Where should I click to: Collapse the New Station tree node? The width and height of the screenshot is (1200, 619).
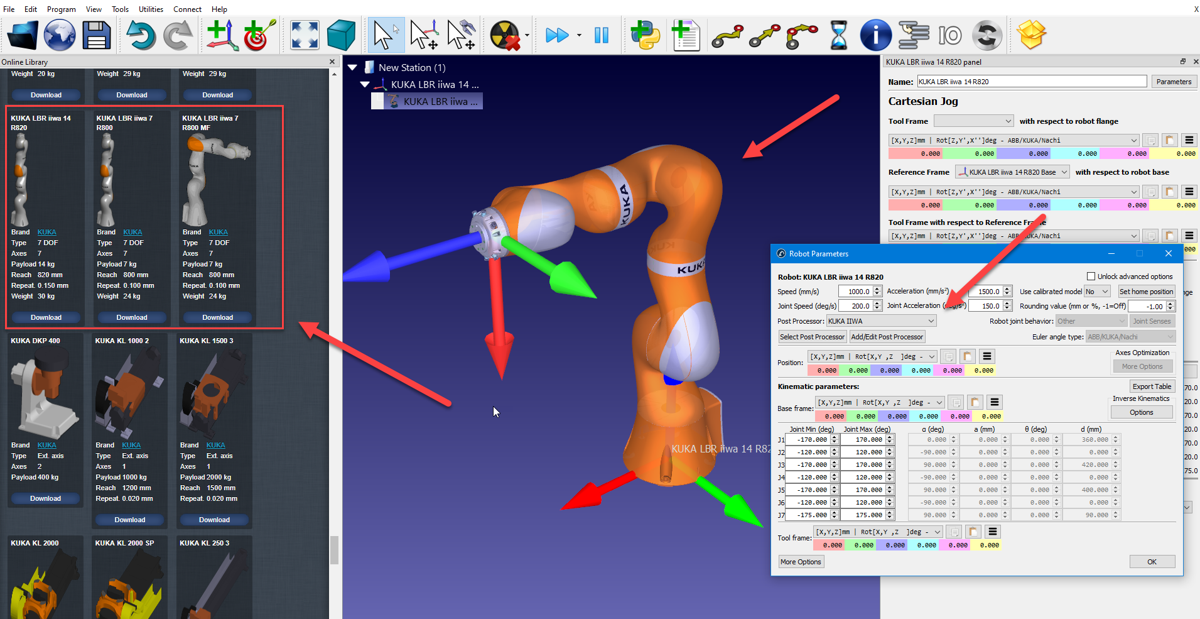(353, 68)
